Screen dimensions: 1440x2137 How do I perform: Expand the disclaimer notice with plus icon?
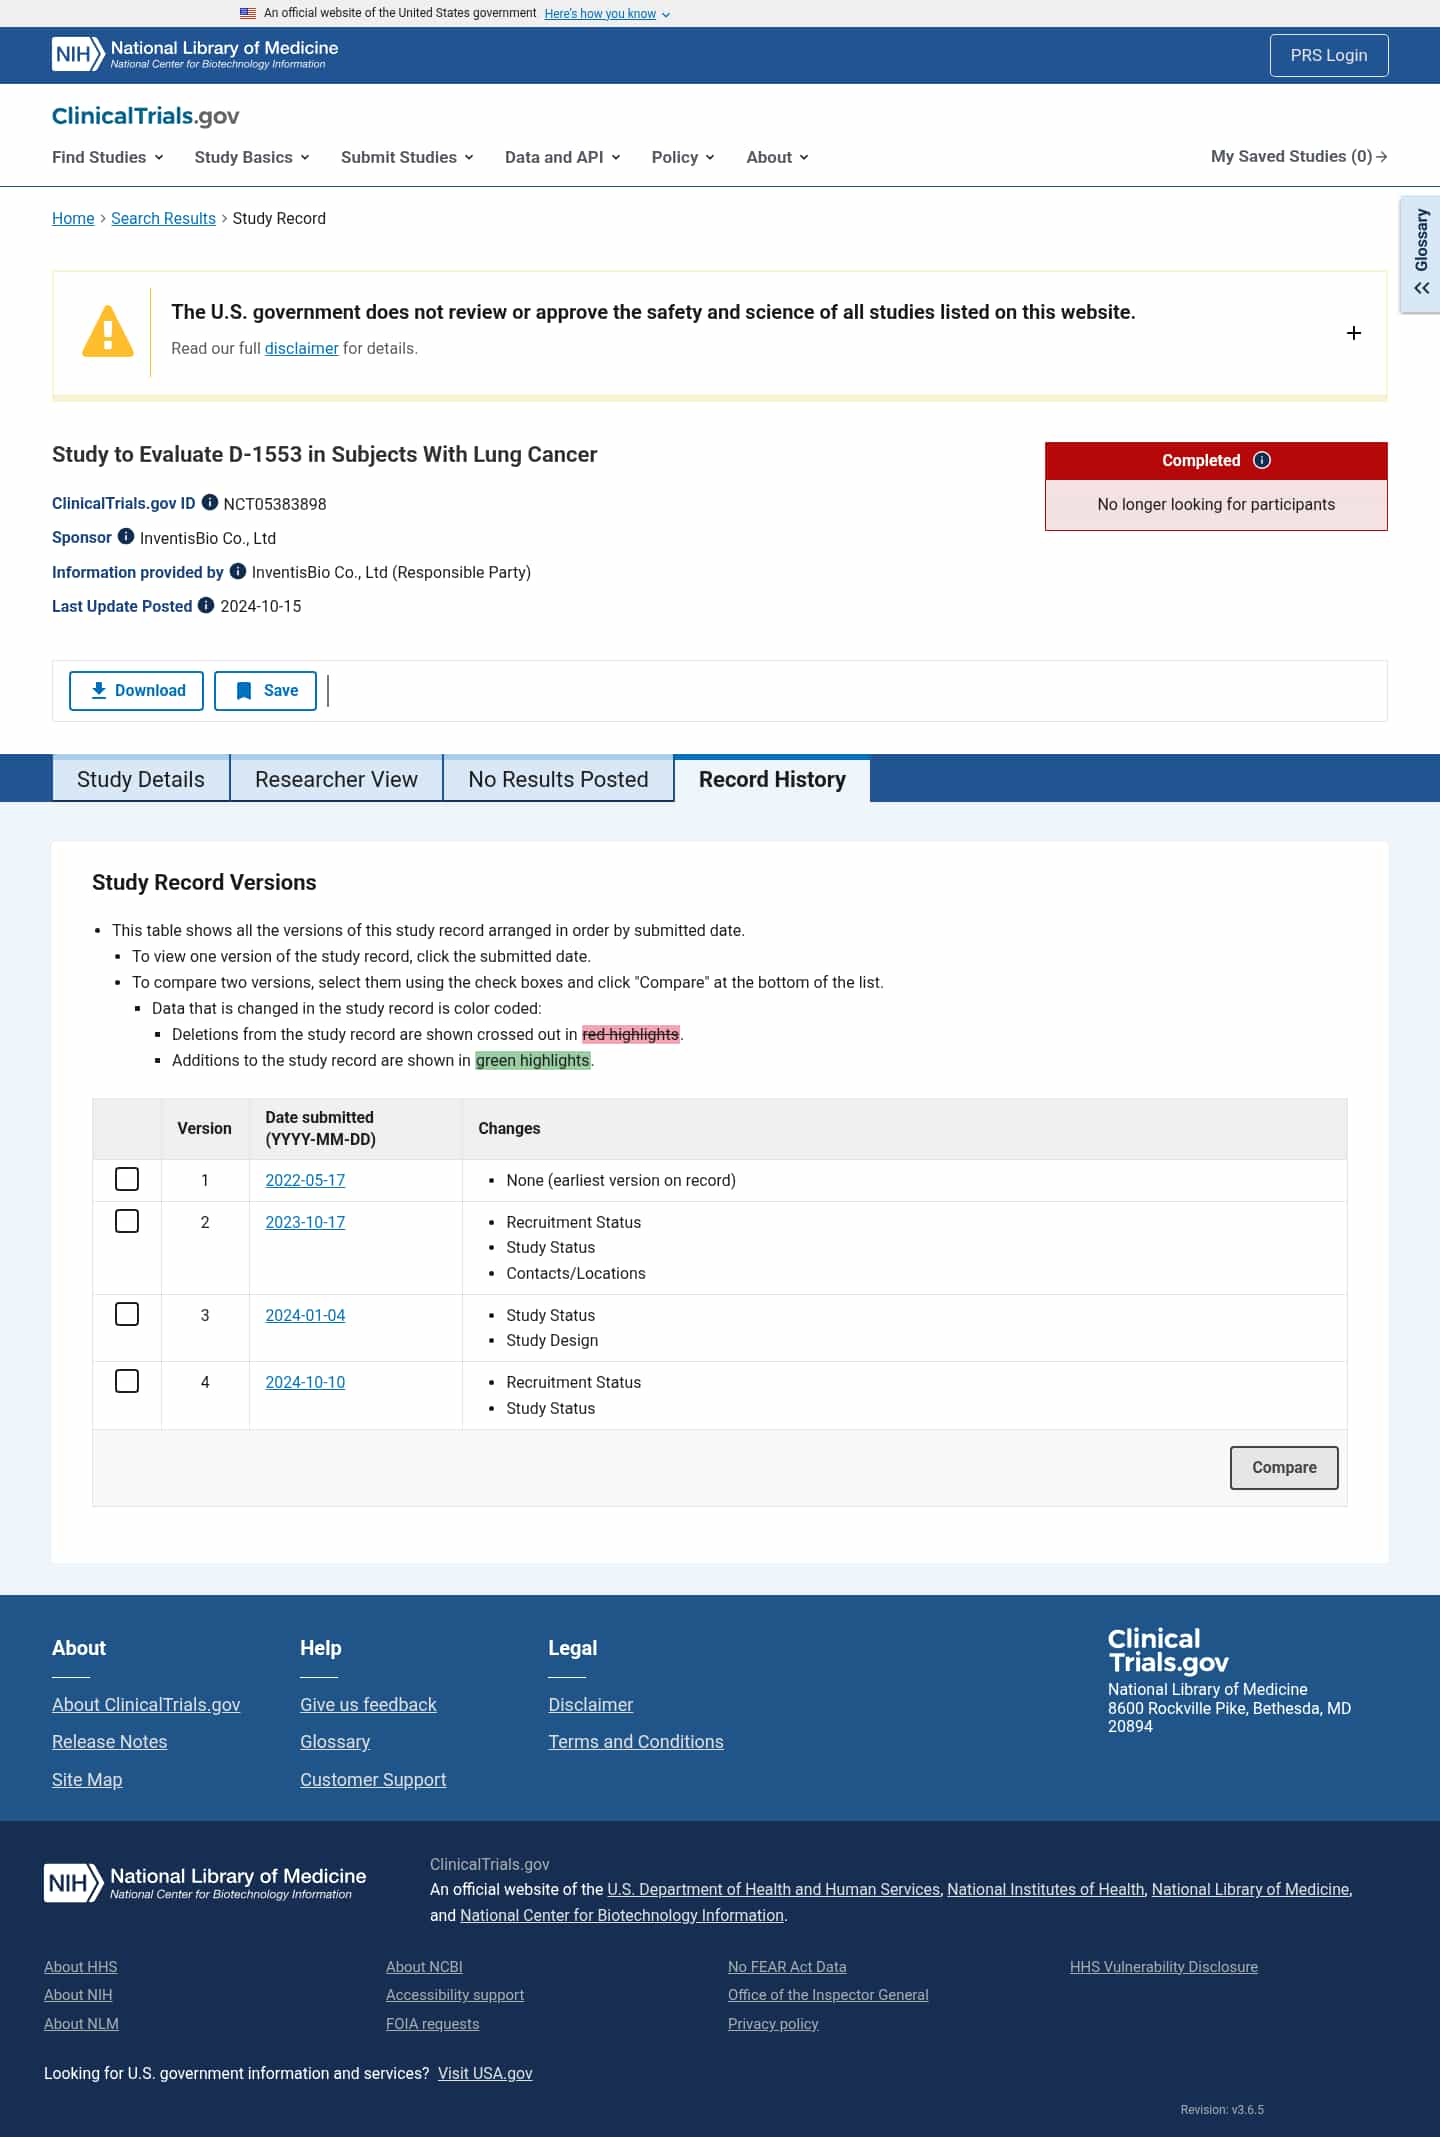(x=1354, y=333)
